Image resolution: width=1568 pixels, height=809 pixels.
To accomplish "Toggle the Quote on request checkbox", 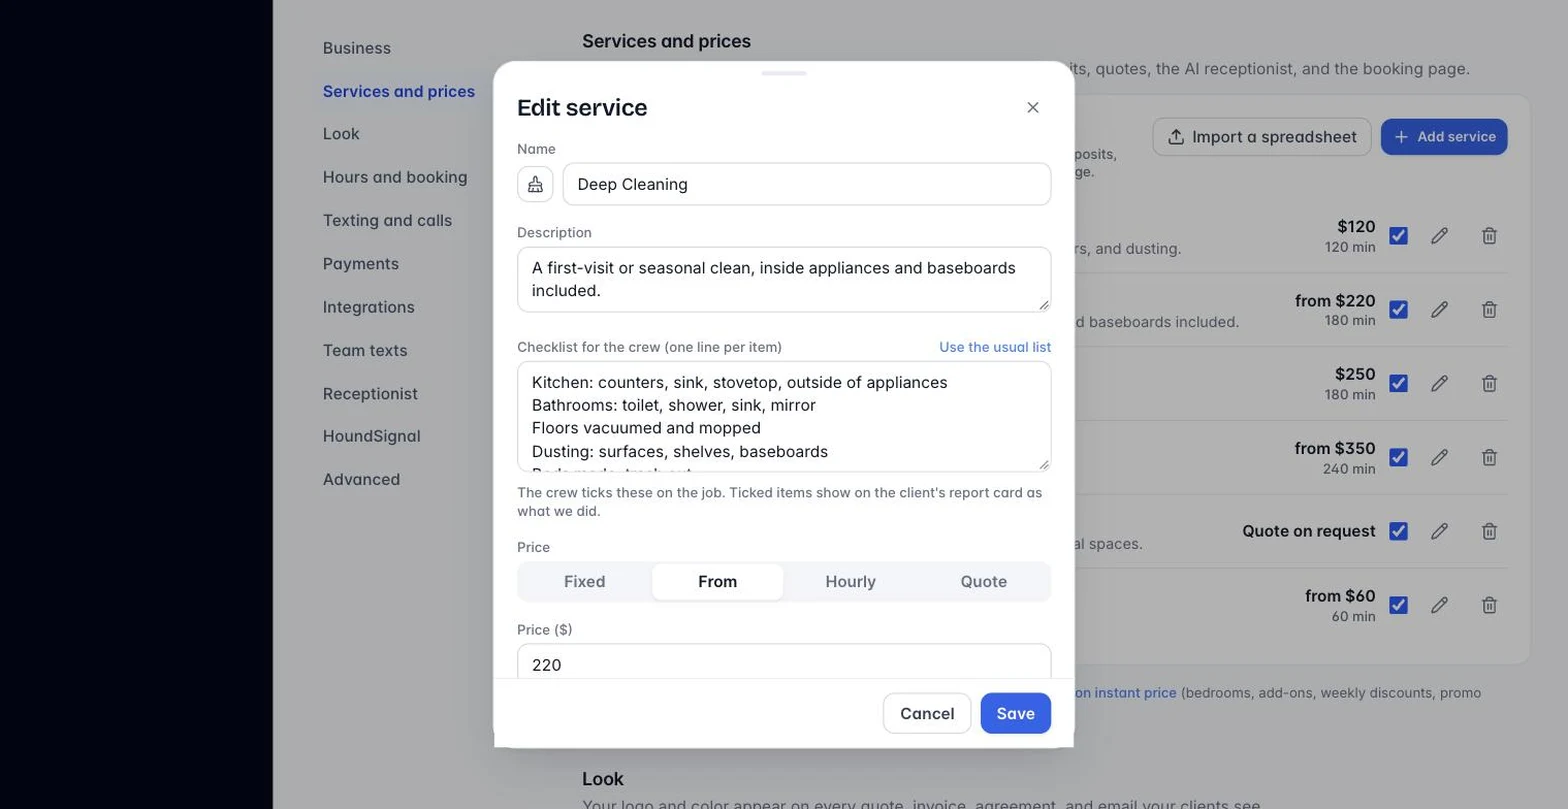I will 1398,531.
